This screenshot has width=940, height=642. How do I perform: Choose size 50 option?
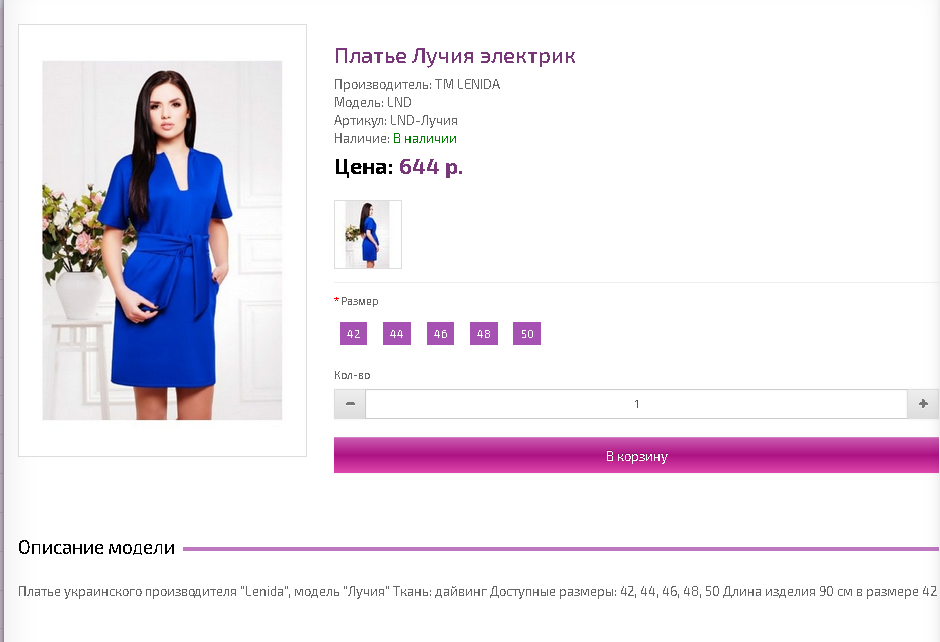[527, 334]
